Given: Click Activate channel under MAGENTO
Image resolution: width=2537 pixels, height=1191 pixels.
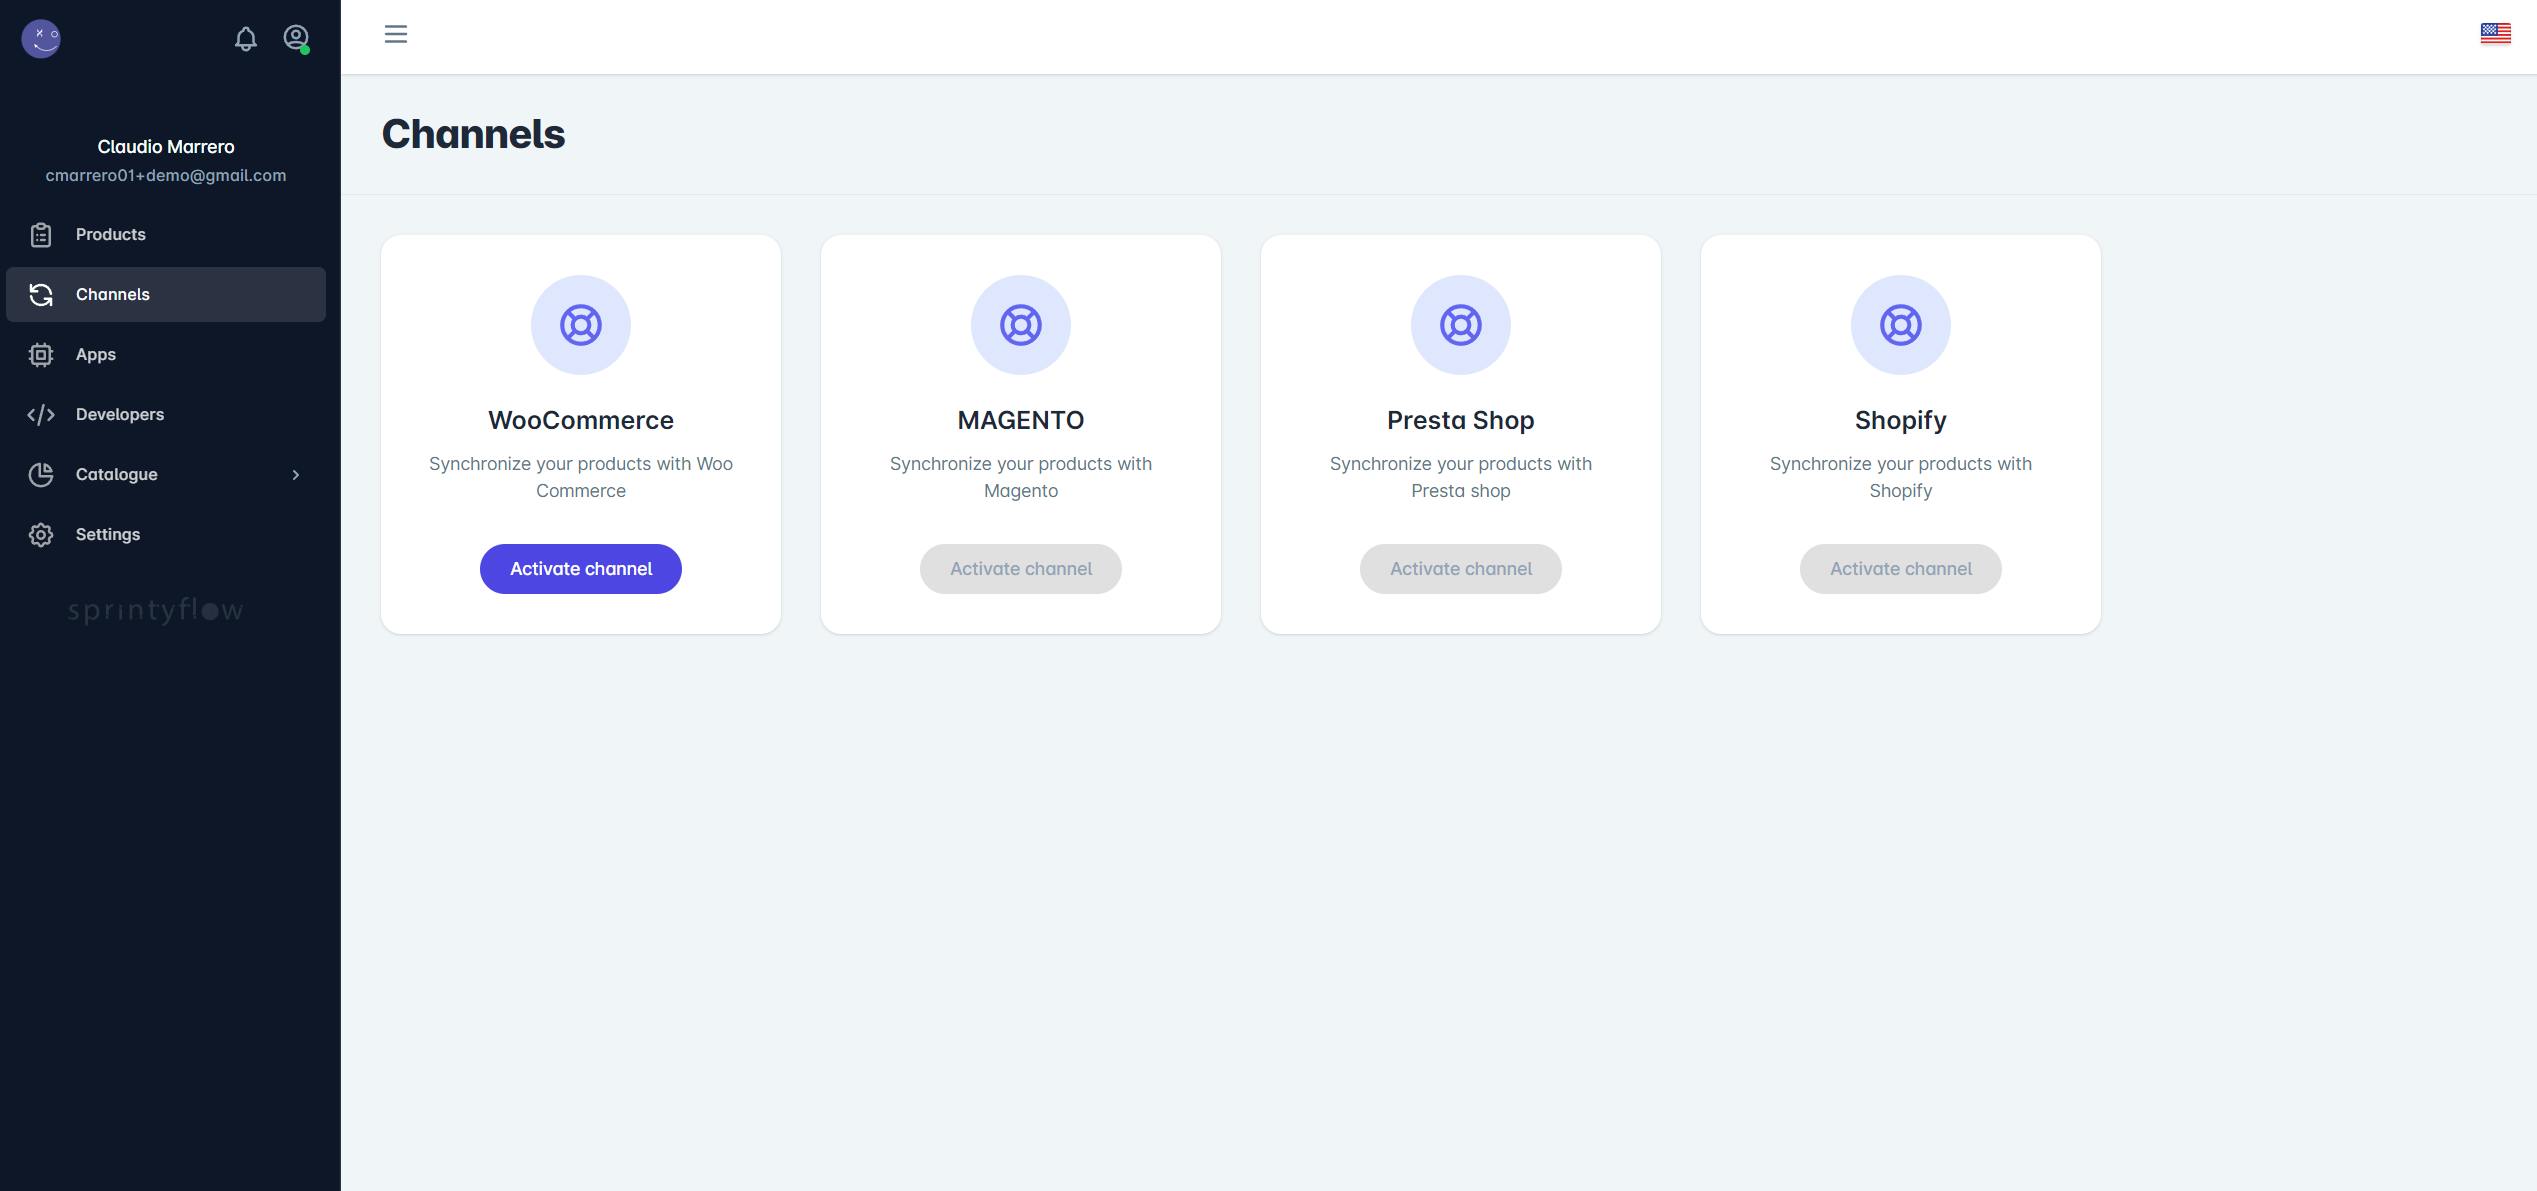Looking at the screenshot, I should click(x=1021, y=569).
